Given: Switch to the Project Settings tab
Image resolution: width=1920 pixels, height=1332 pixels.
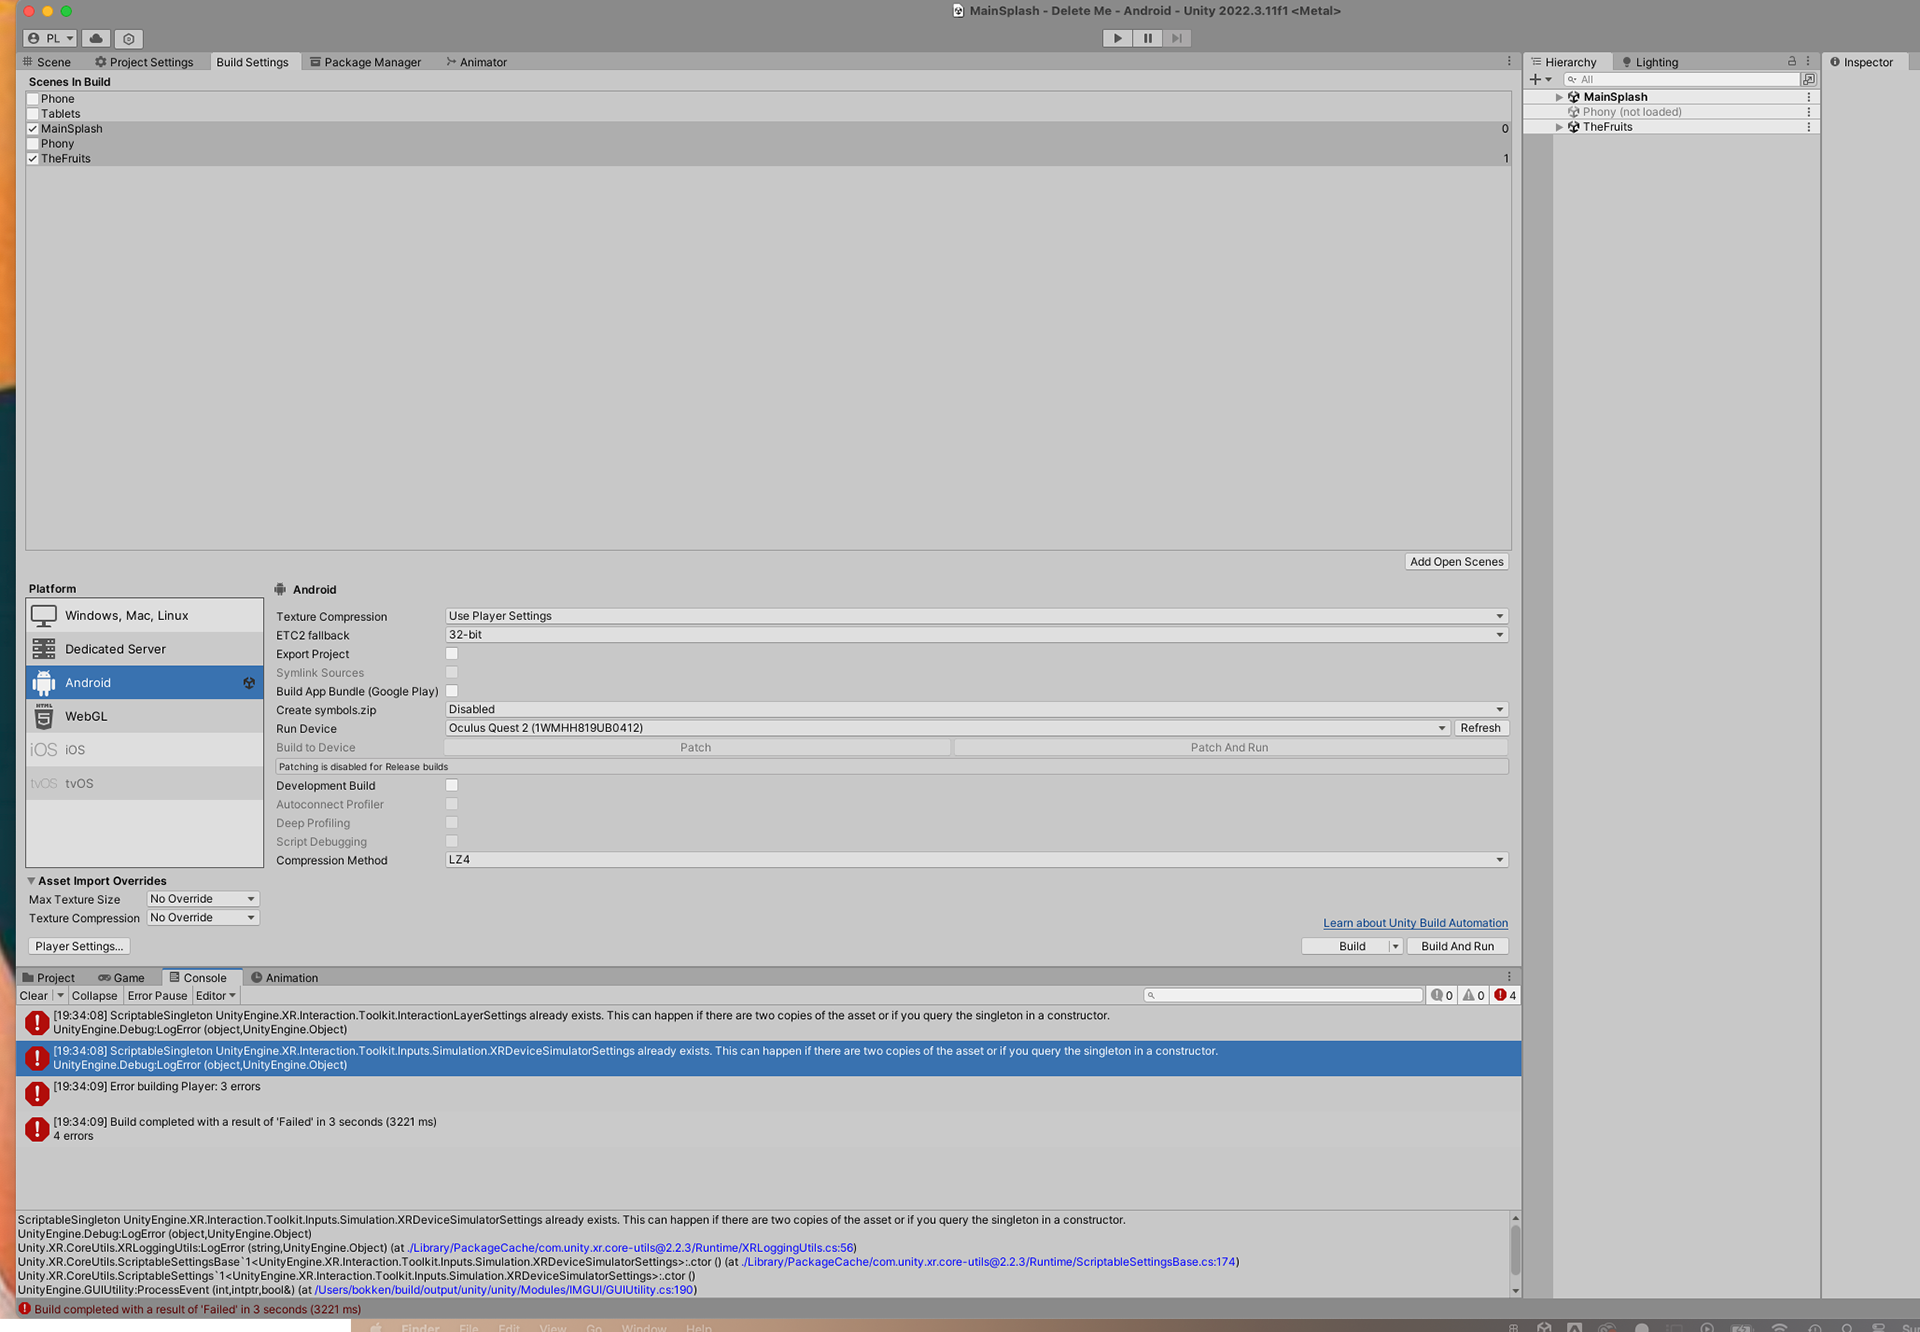Looking at the screenshot, I should pos(145,62).
